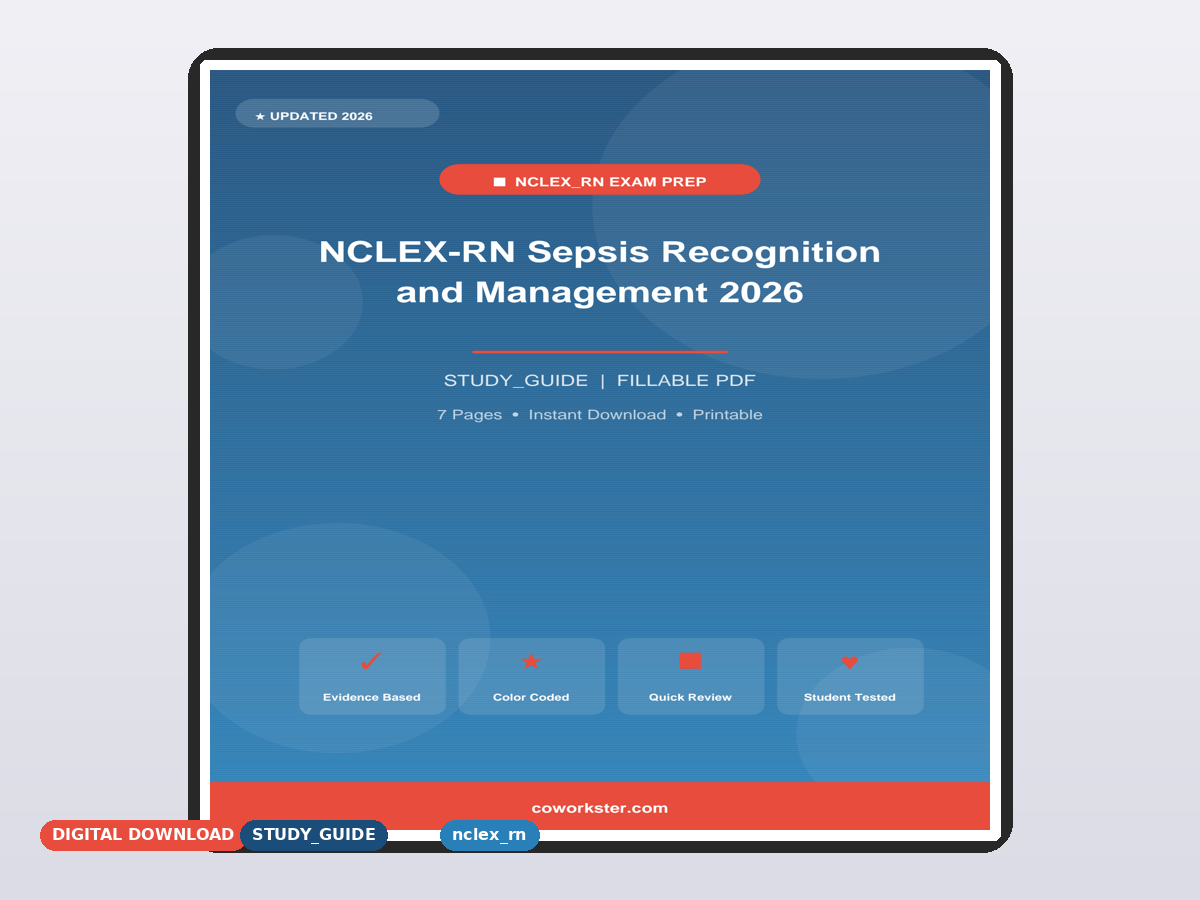Image resolution: width=1200 pixels, height=900 pixels.
Task: Click the UPDATED 2026 badge
Action: tap(337, 114)
